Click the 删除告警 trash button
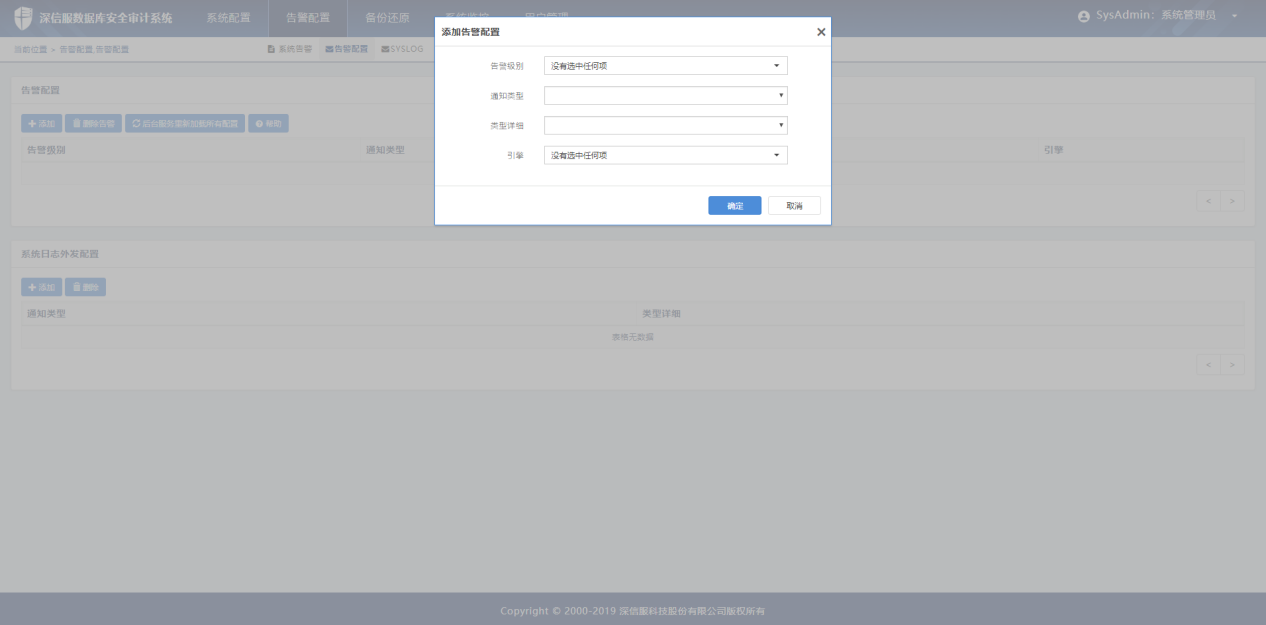Screen dimensions: 1266x625 point(92,124)
